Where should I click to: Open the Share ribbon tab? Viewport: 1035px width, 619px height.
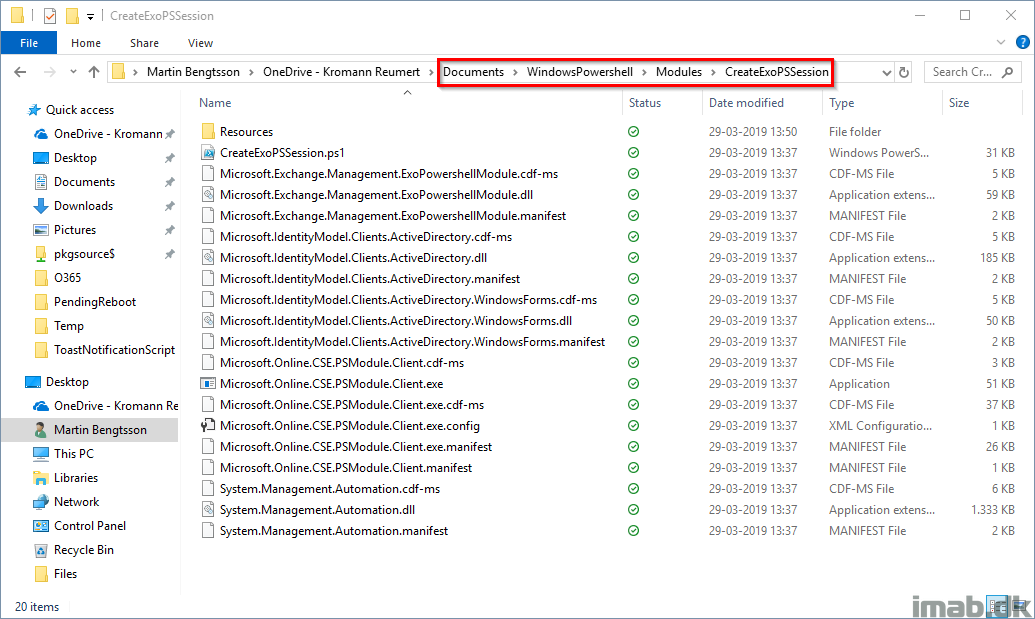(x=144, y=43)
